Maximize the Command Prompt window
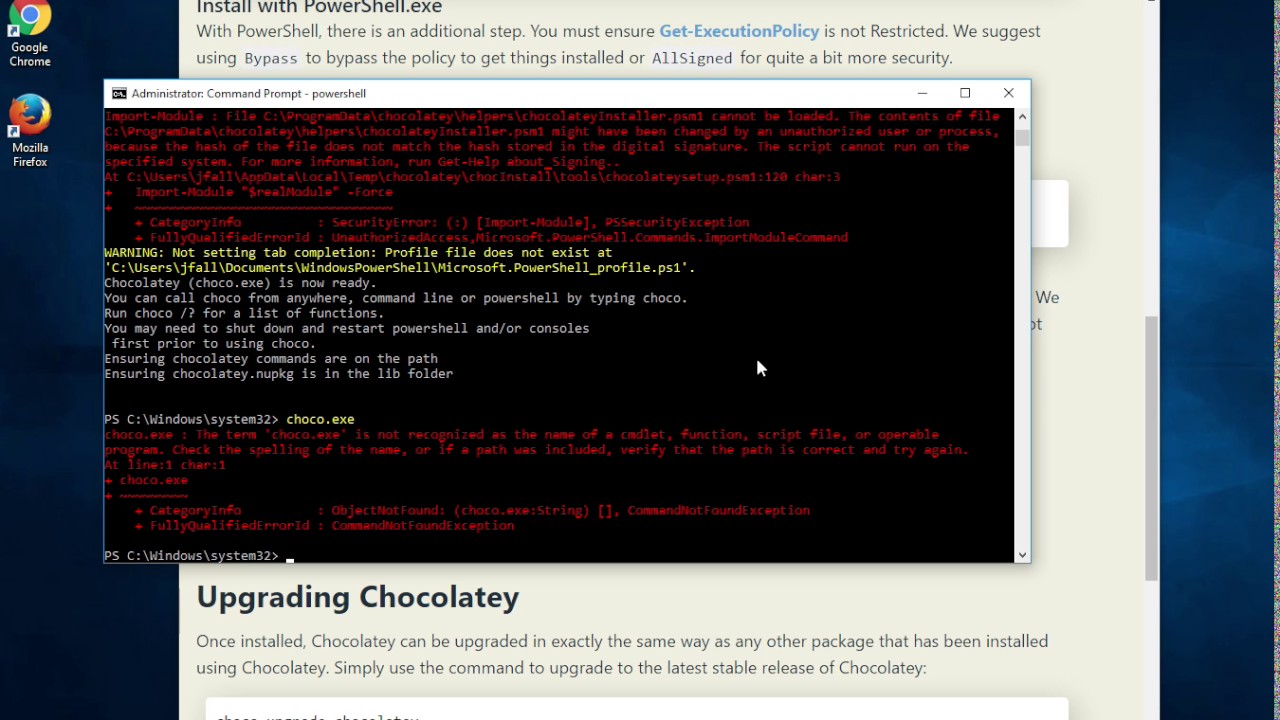This screenshot has width=1280, height=720. click(x=965, y=93)
